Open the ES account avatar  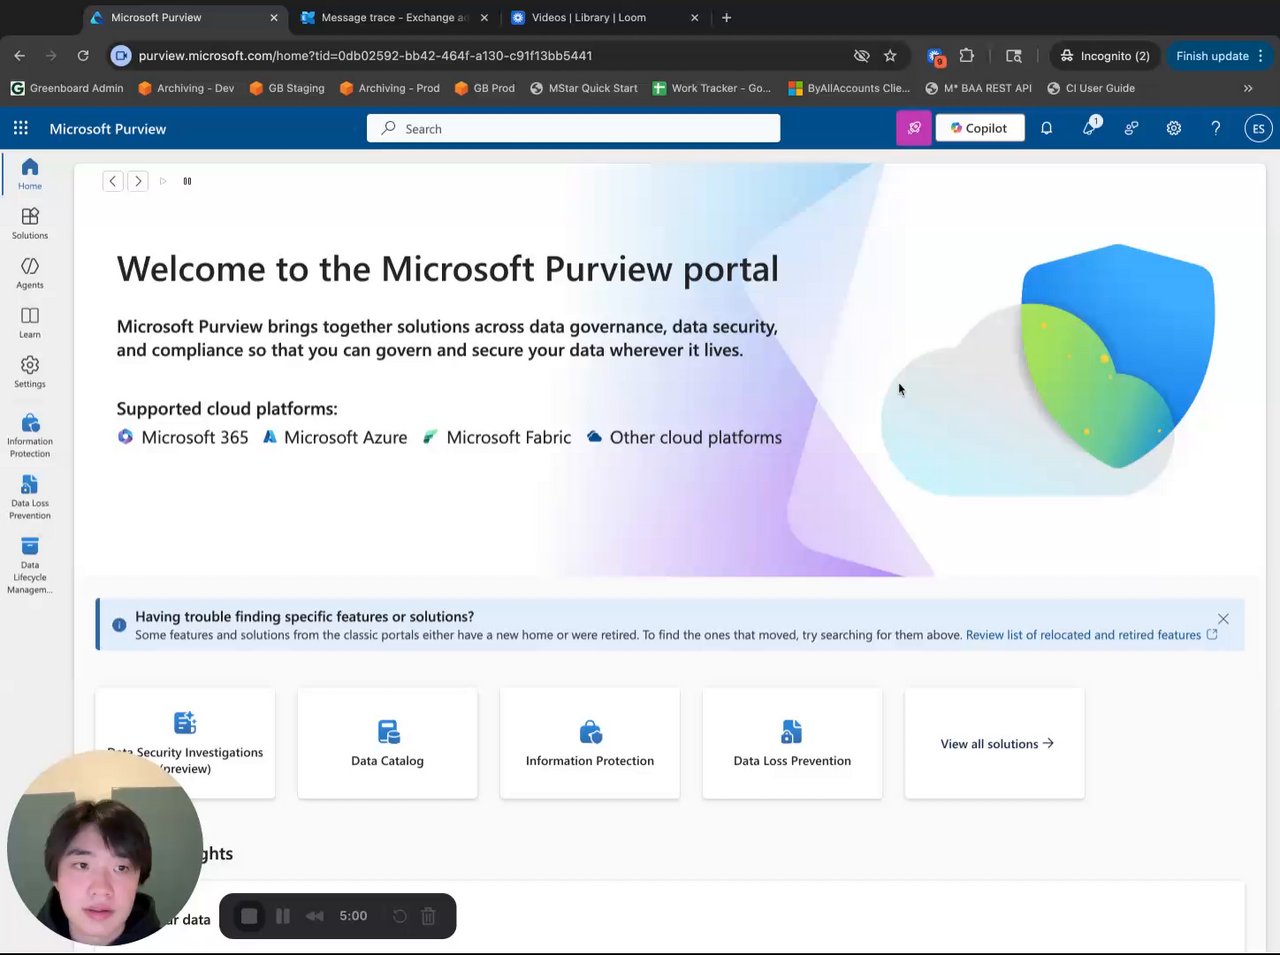tap(1258, 128)
